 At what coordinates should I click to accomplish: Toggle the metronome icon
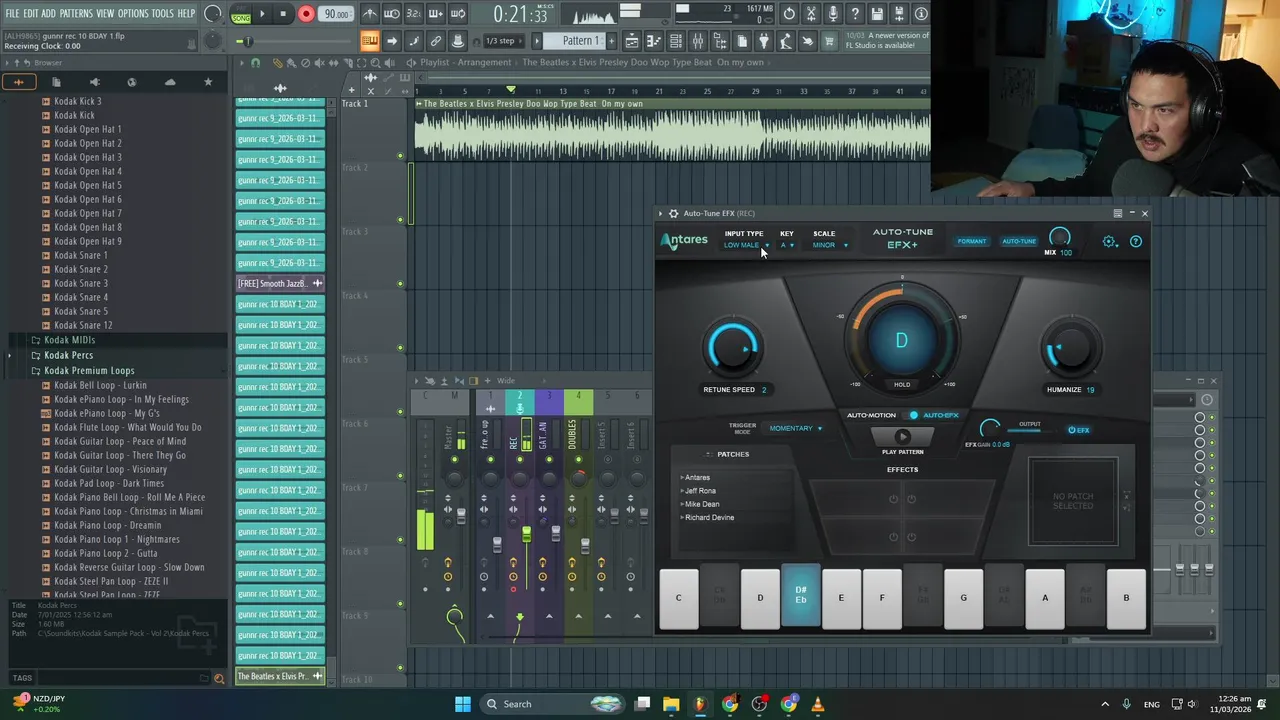pyautogui.click(x=370, y=14)
